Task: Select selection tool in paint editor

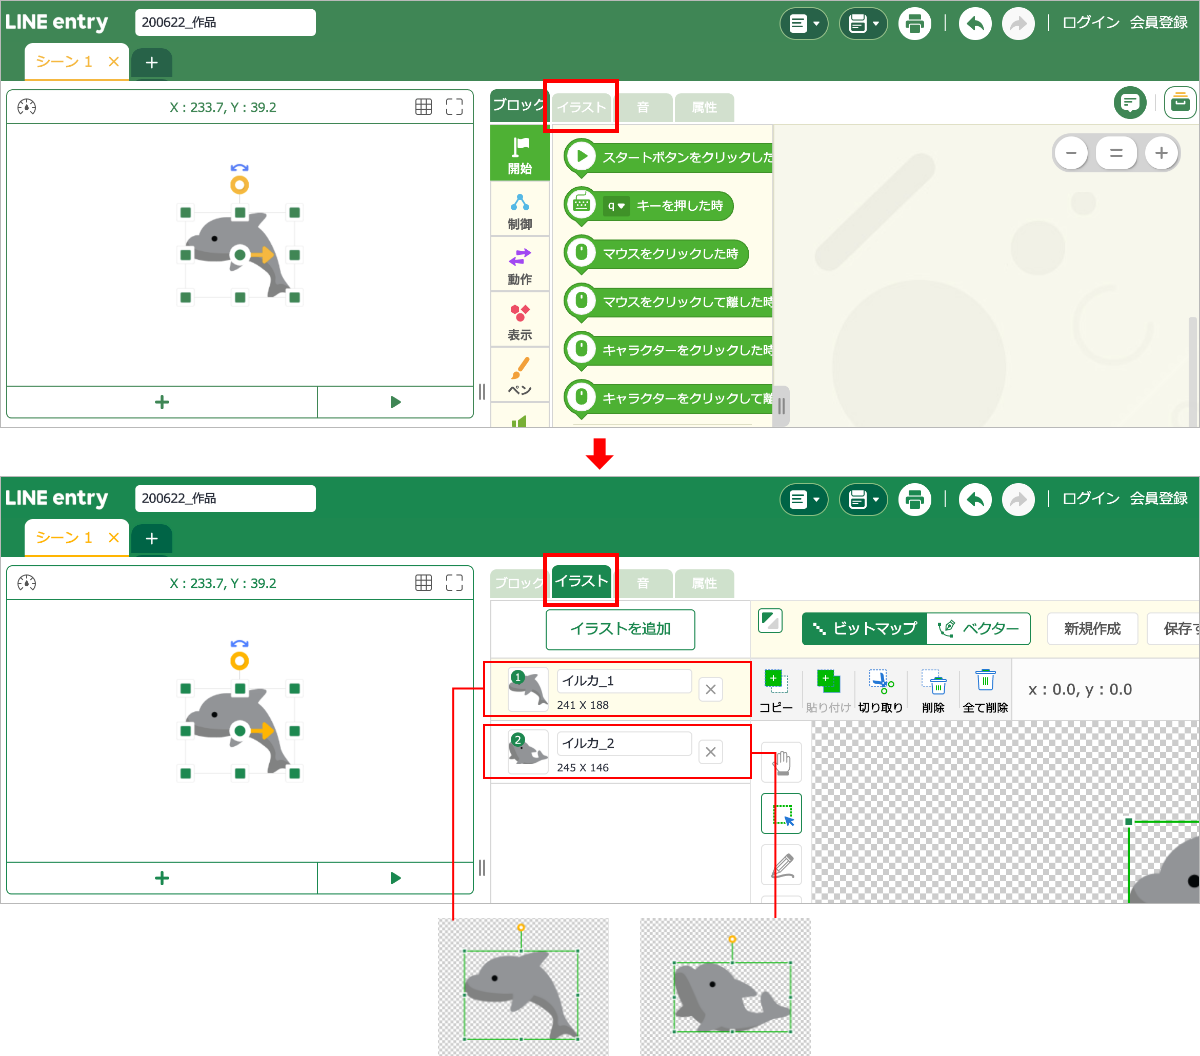Action: tap(782, 814)
